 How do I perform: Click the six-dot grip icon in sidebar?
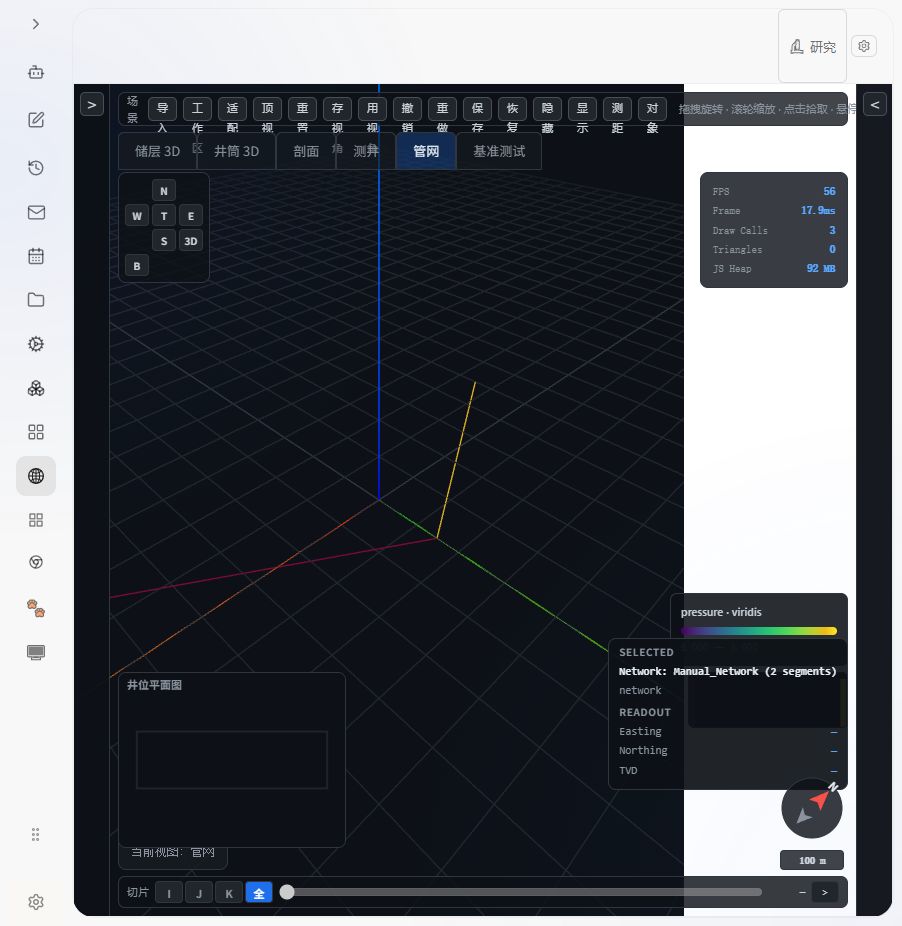click(x=35, y=834)
